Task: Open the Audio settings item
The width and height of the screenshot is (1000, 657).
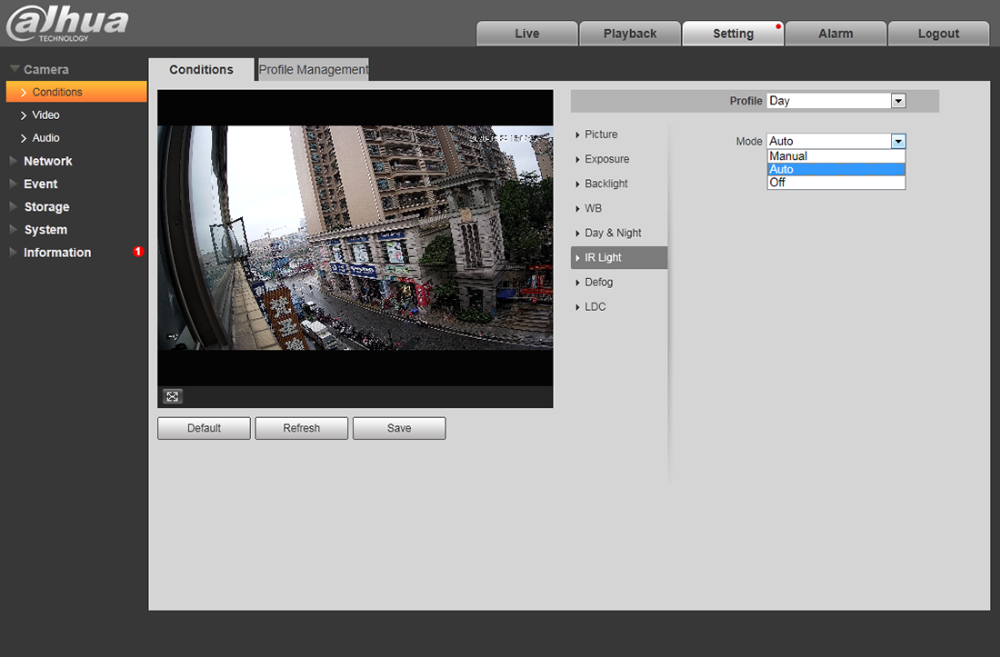Action: pyautogui.click(x=45, y=138)
